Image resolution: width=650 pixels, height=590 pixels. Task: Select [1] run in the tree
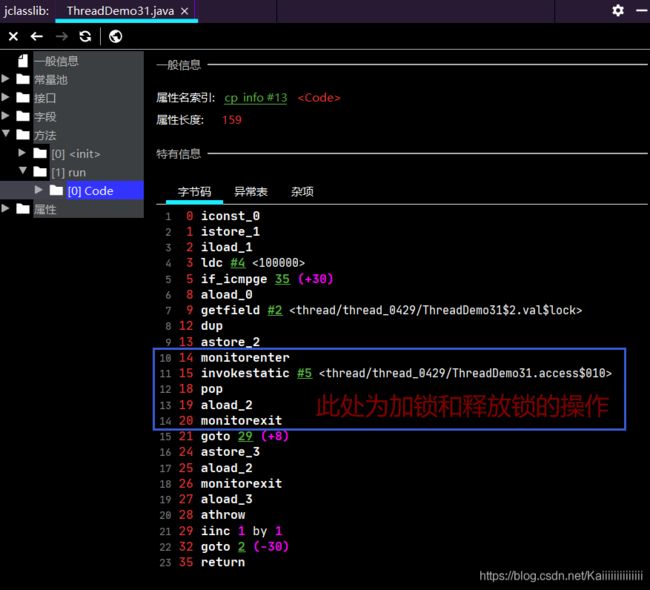[x=69, y=172]
